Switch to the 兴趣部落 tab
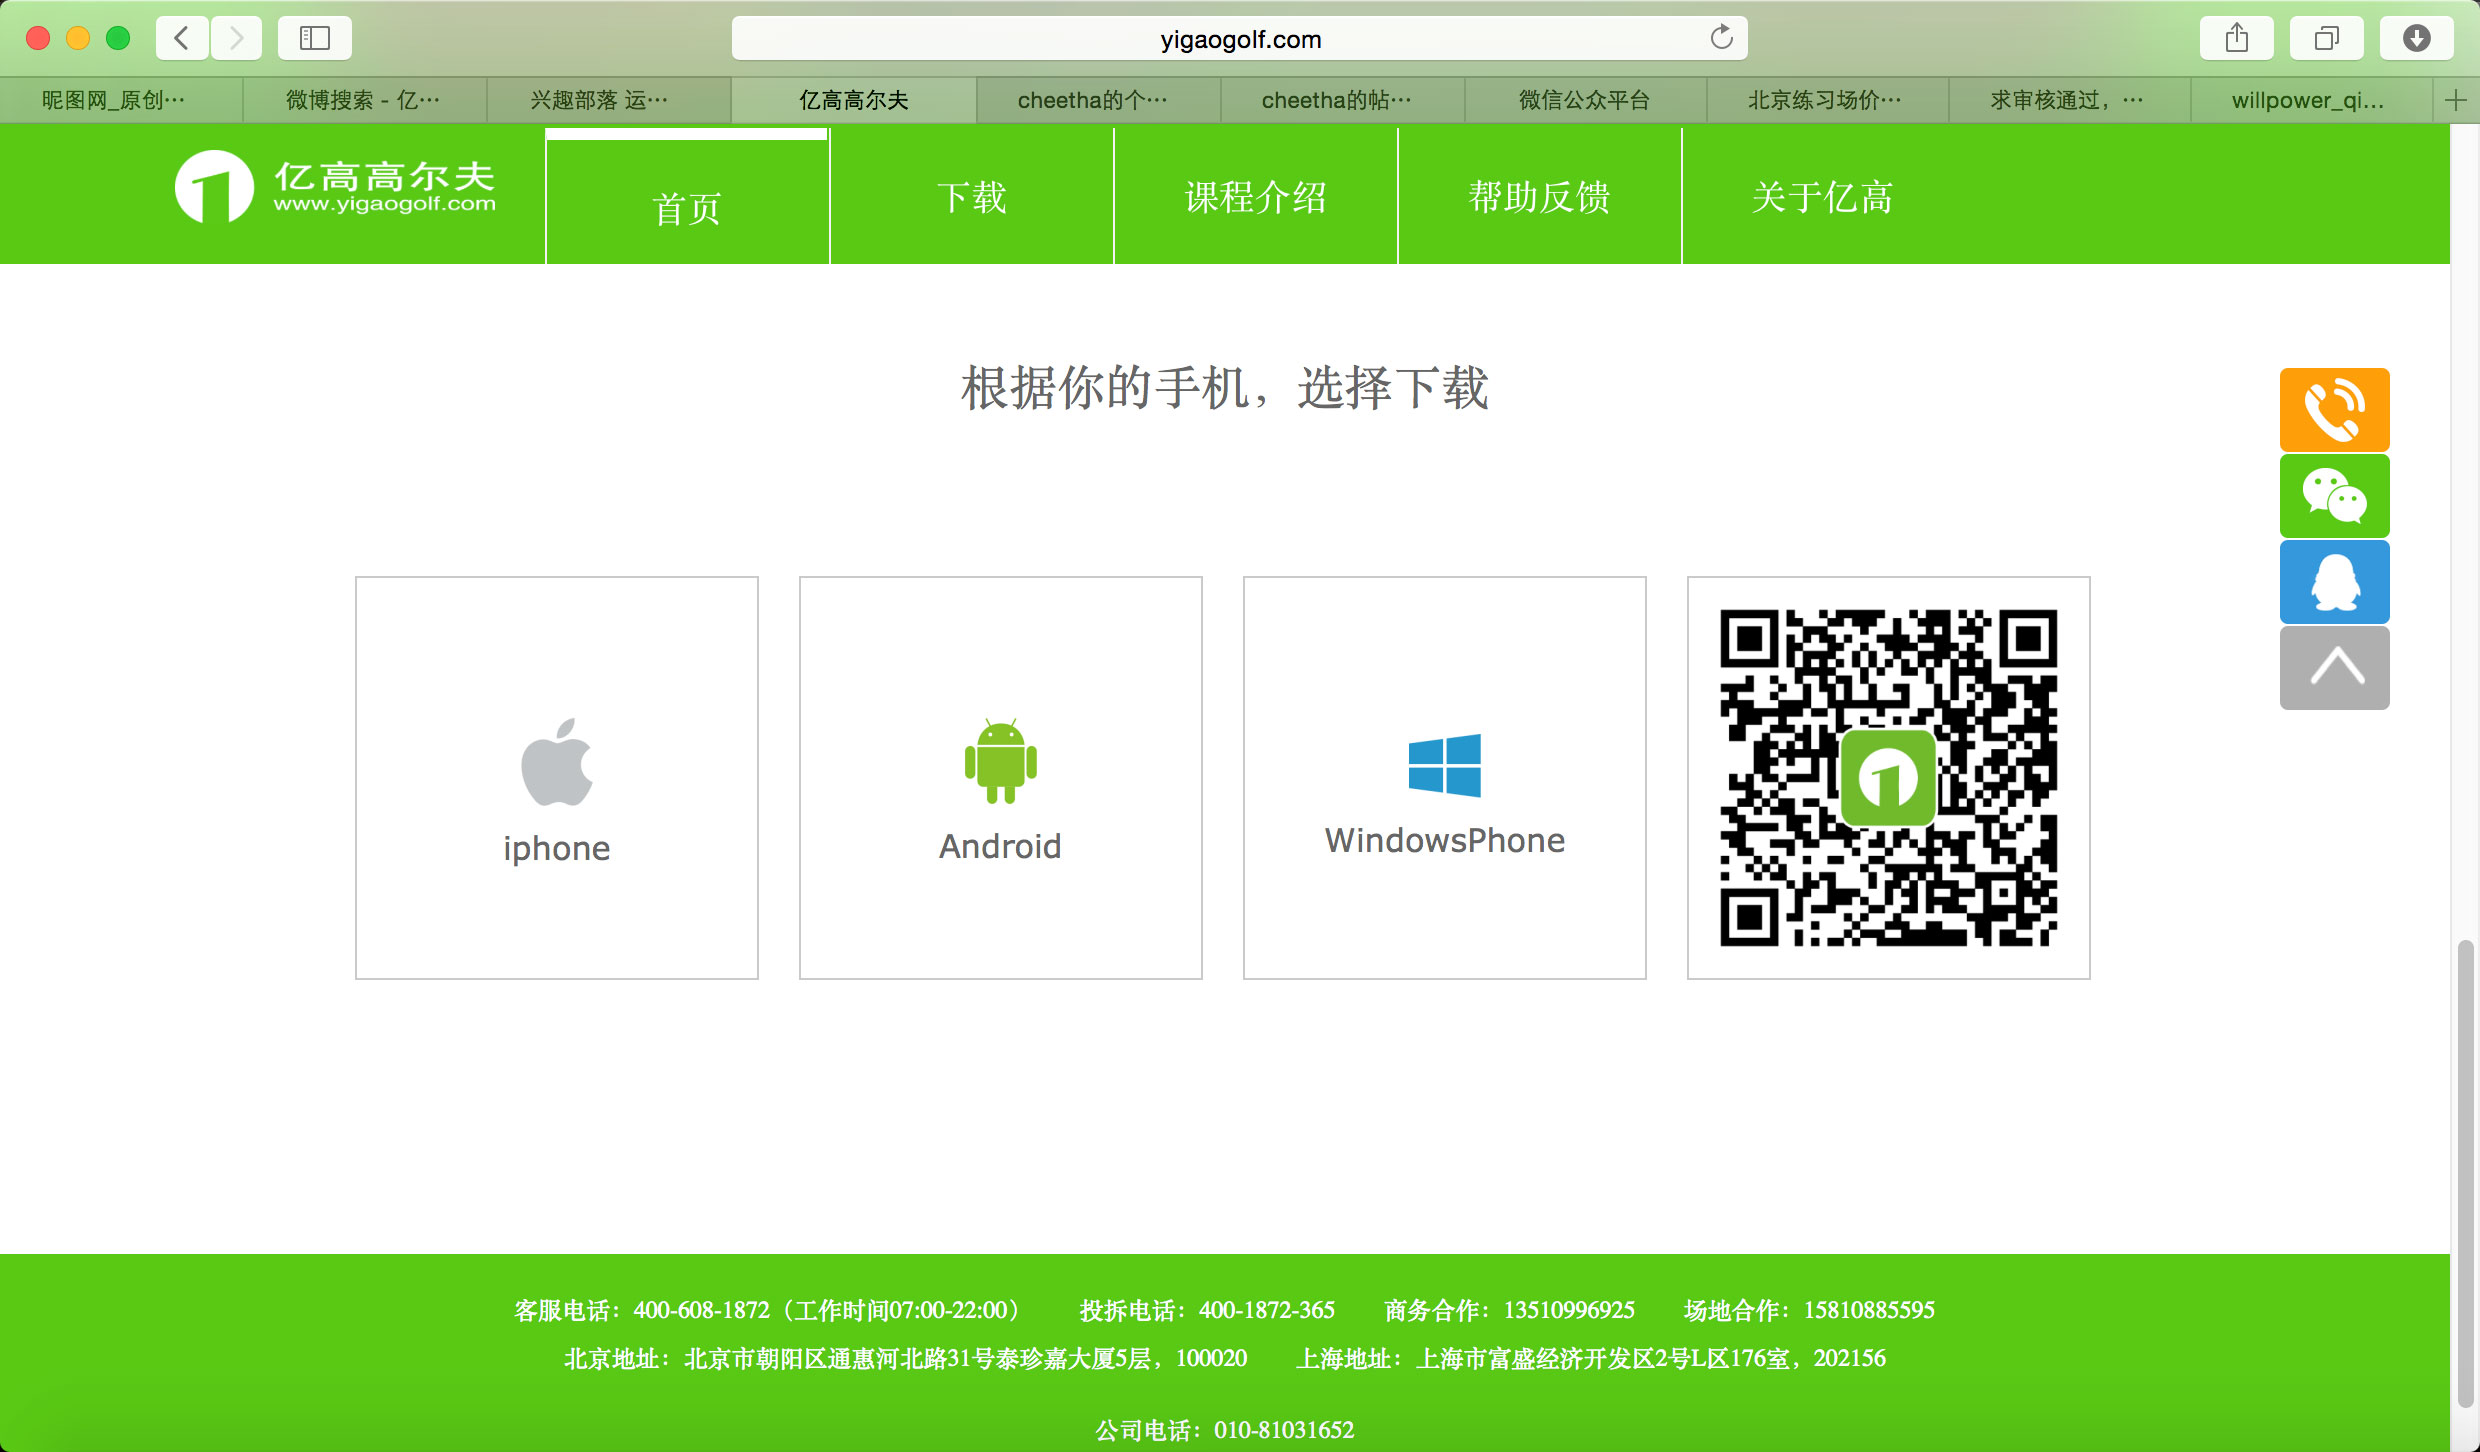2480x1452 pixels. (608, 100)
